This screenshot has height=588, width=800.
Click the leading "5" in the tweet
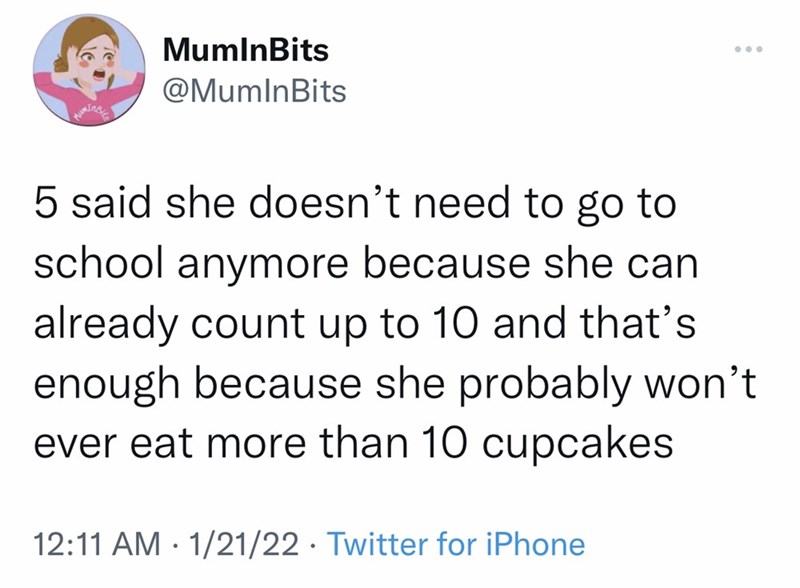click(x=45, y=208)
